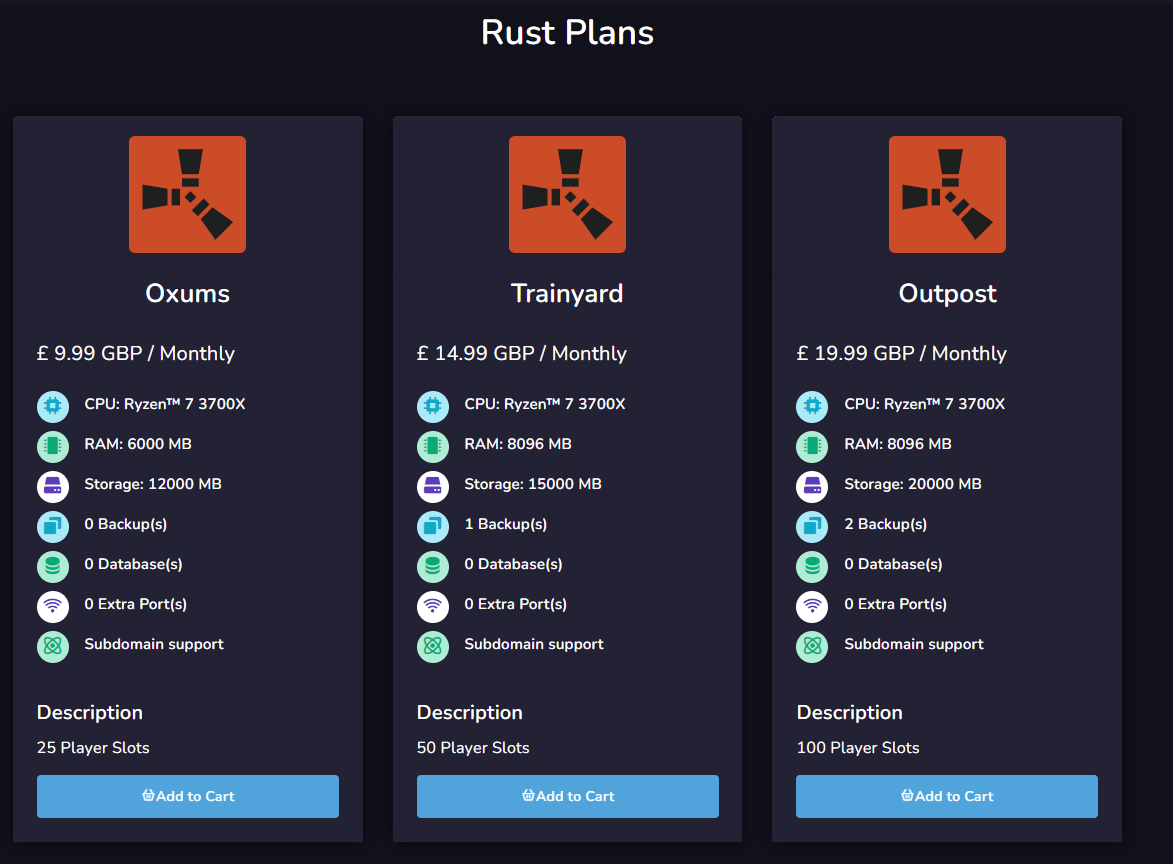This screenshot has width=1173, height=864.
Task: Click the Storage: 12000 MB text
Action: click(x=153, y=484)
